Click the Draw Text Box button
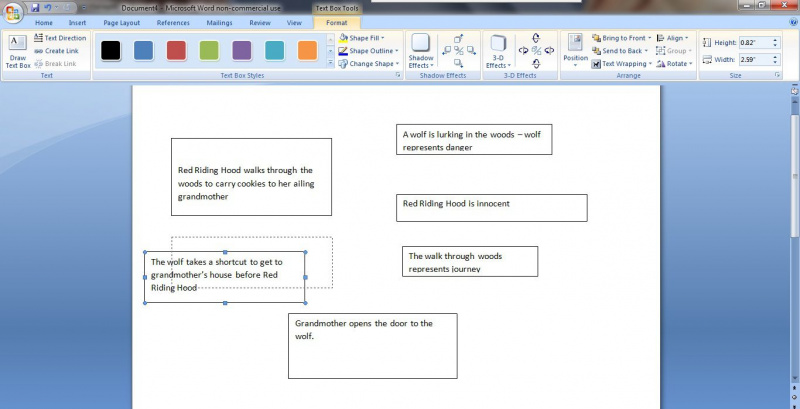 click(18, 52)
